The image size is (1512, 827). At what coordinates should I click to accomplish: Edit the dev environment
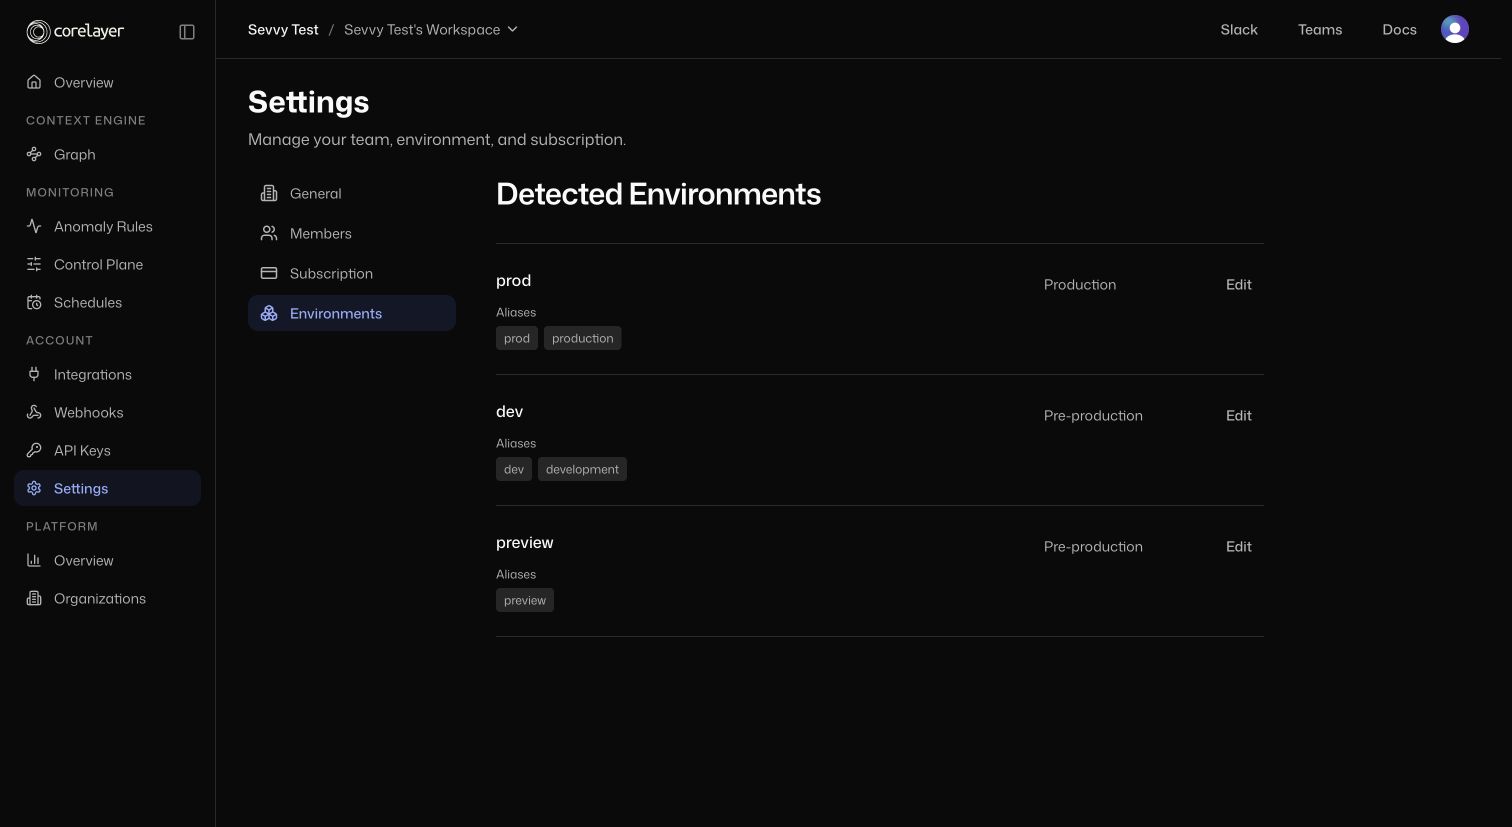1238,415
